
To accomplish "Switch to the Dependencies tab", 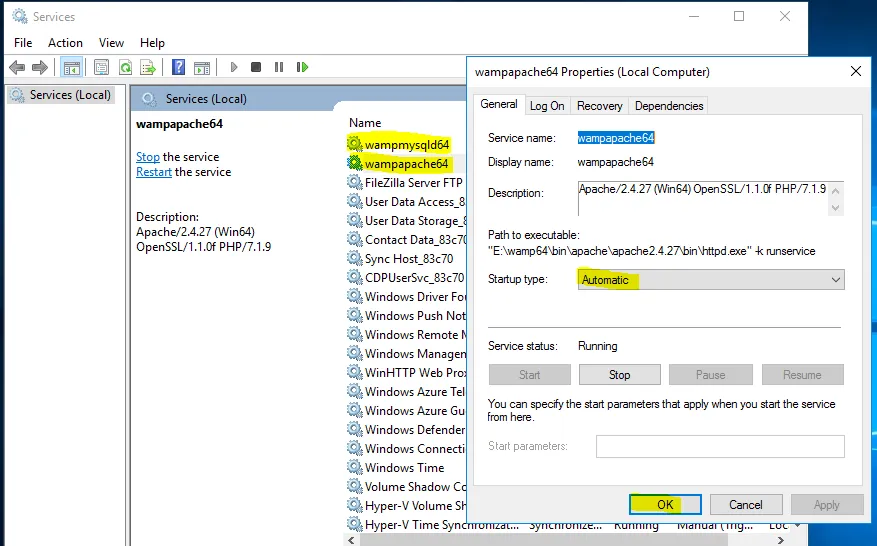I will pyautogui.click(x=669, y=106).
